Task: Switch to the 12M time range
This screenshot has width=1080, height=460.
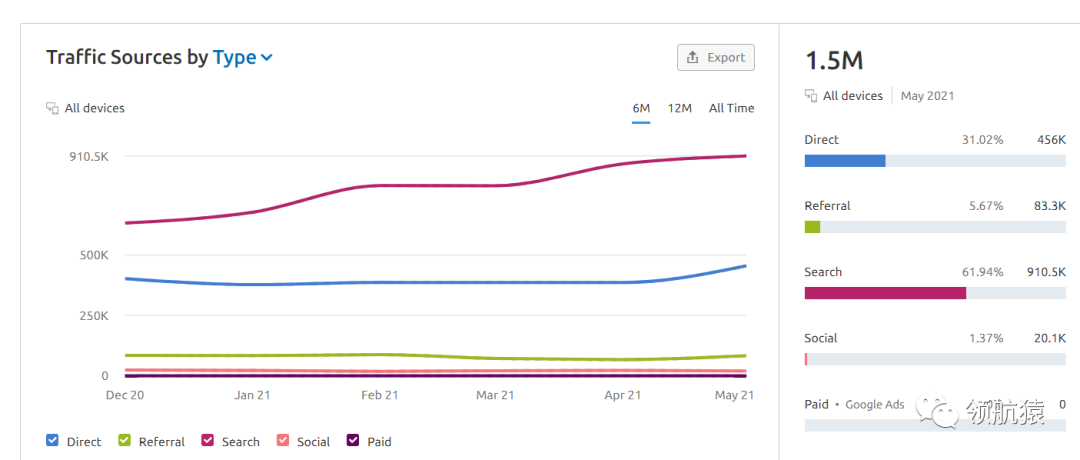Action: (x=680, y=108)
